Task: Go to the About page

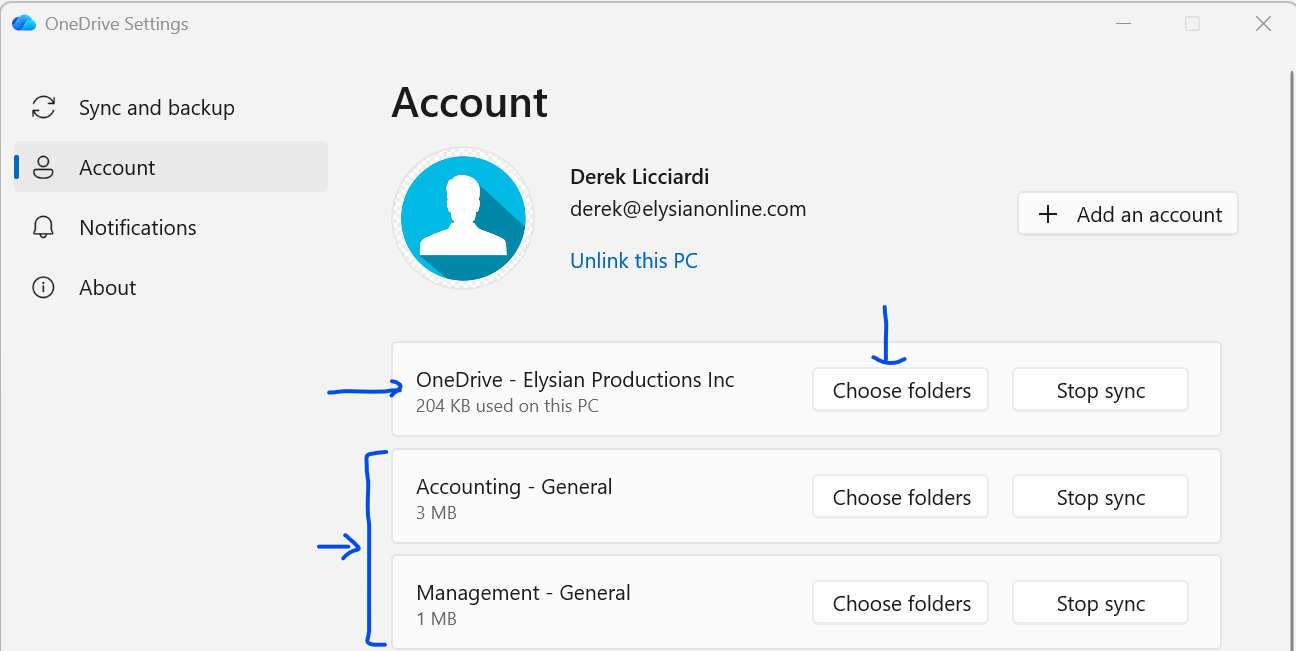Action: point(170,287)
